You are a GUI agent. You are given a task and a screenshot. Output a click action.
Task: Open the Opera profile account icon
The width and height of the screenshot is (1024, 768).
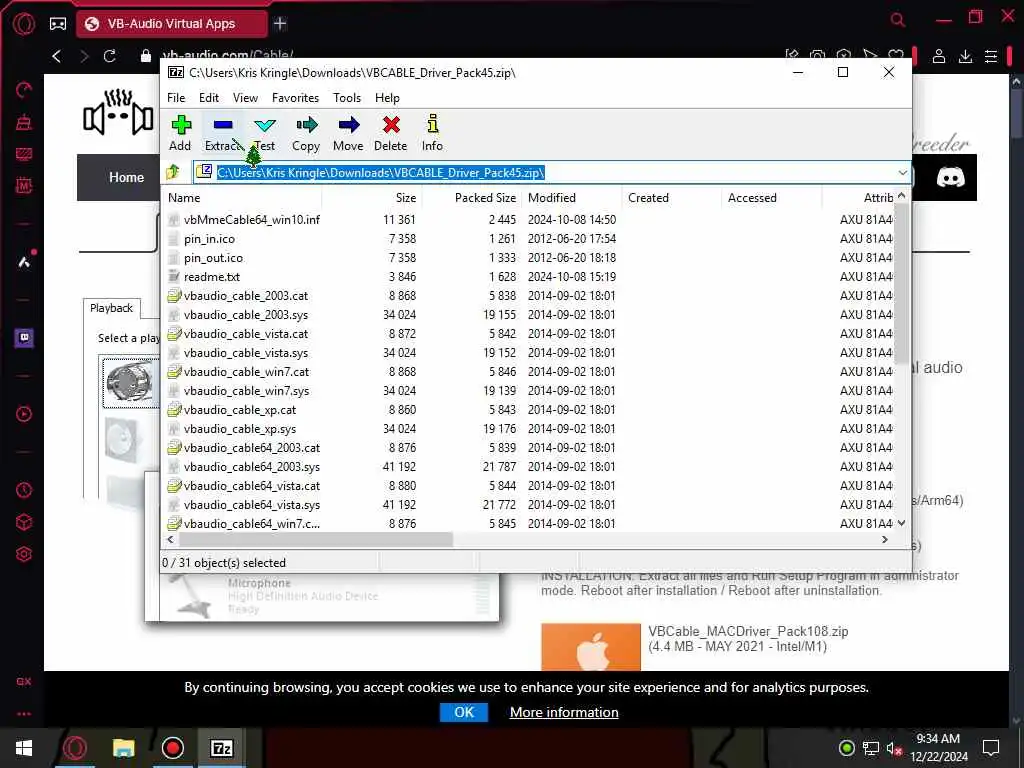(x=939, y=56)
